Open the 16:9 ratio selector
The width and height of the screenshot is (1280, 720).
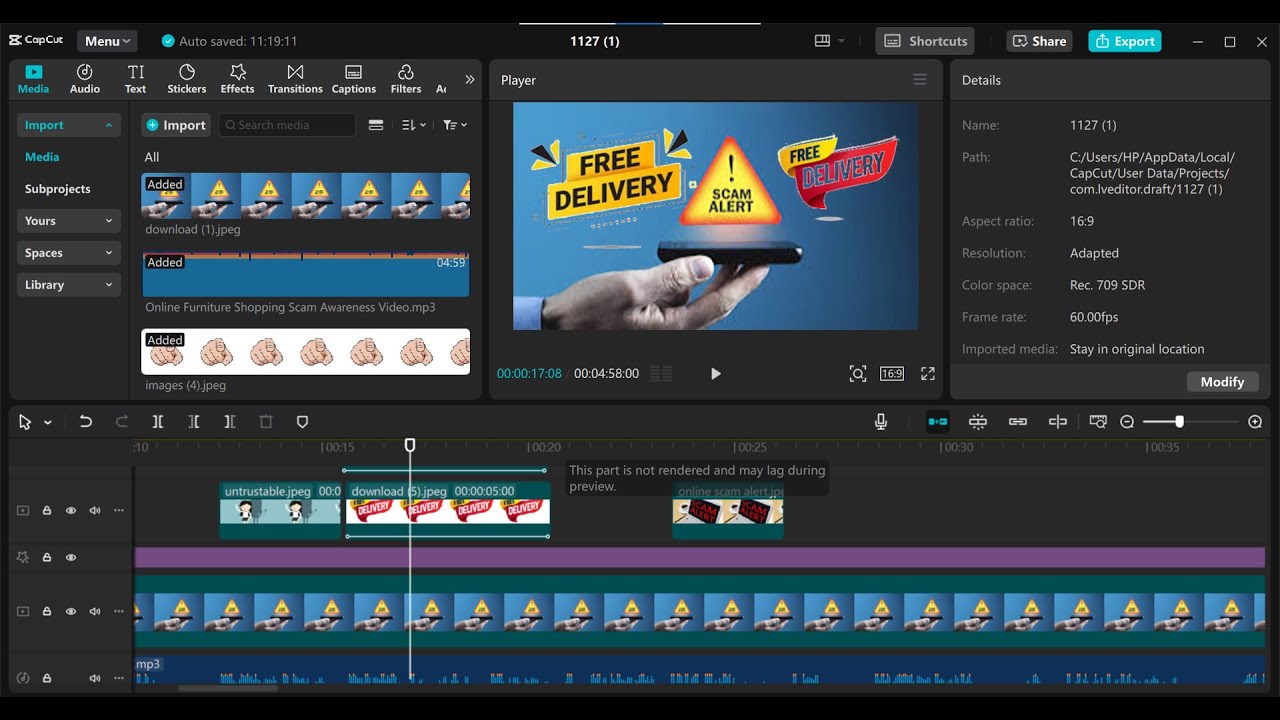click(x=891, y=373)
